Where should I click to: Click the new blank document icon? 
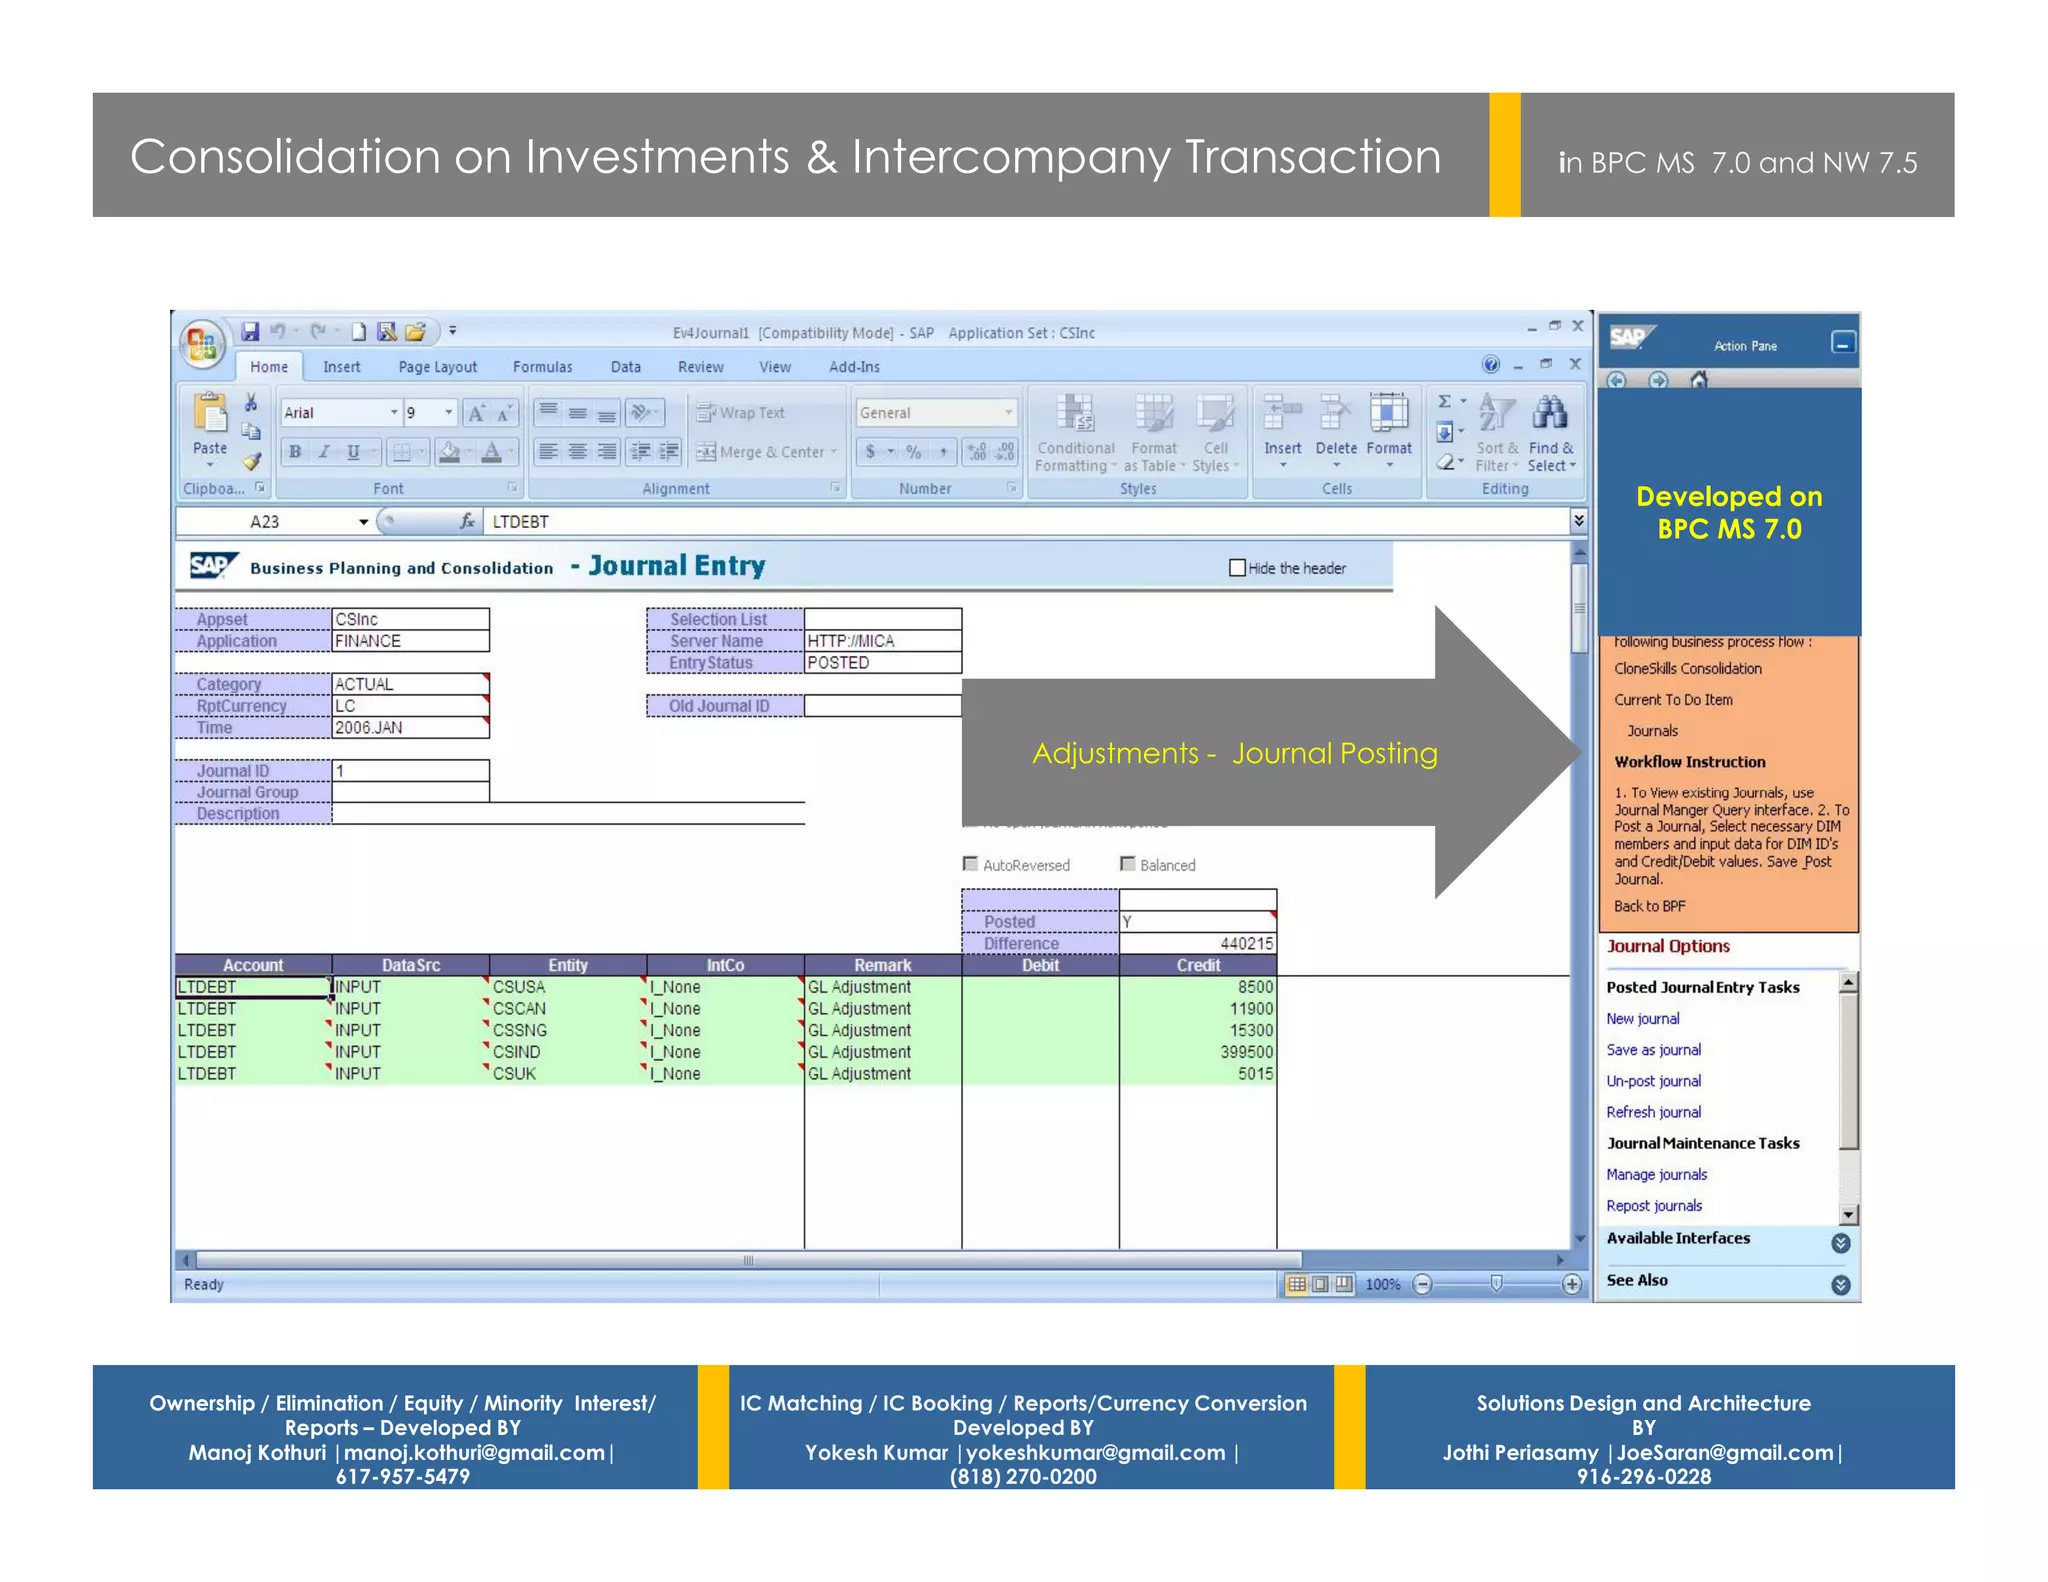358,331
